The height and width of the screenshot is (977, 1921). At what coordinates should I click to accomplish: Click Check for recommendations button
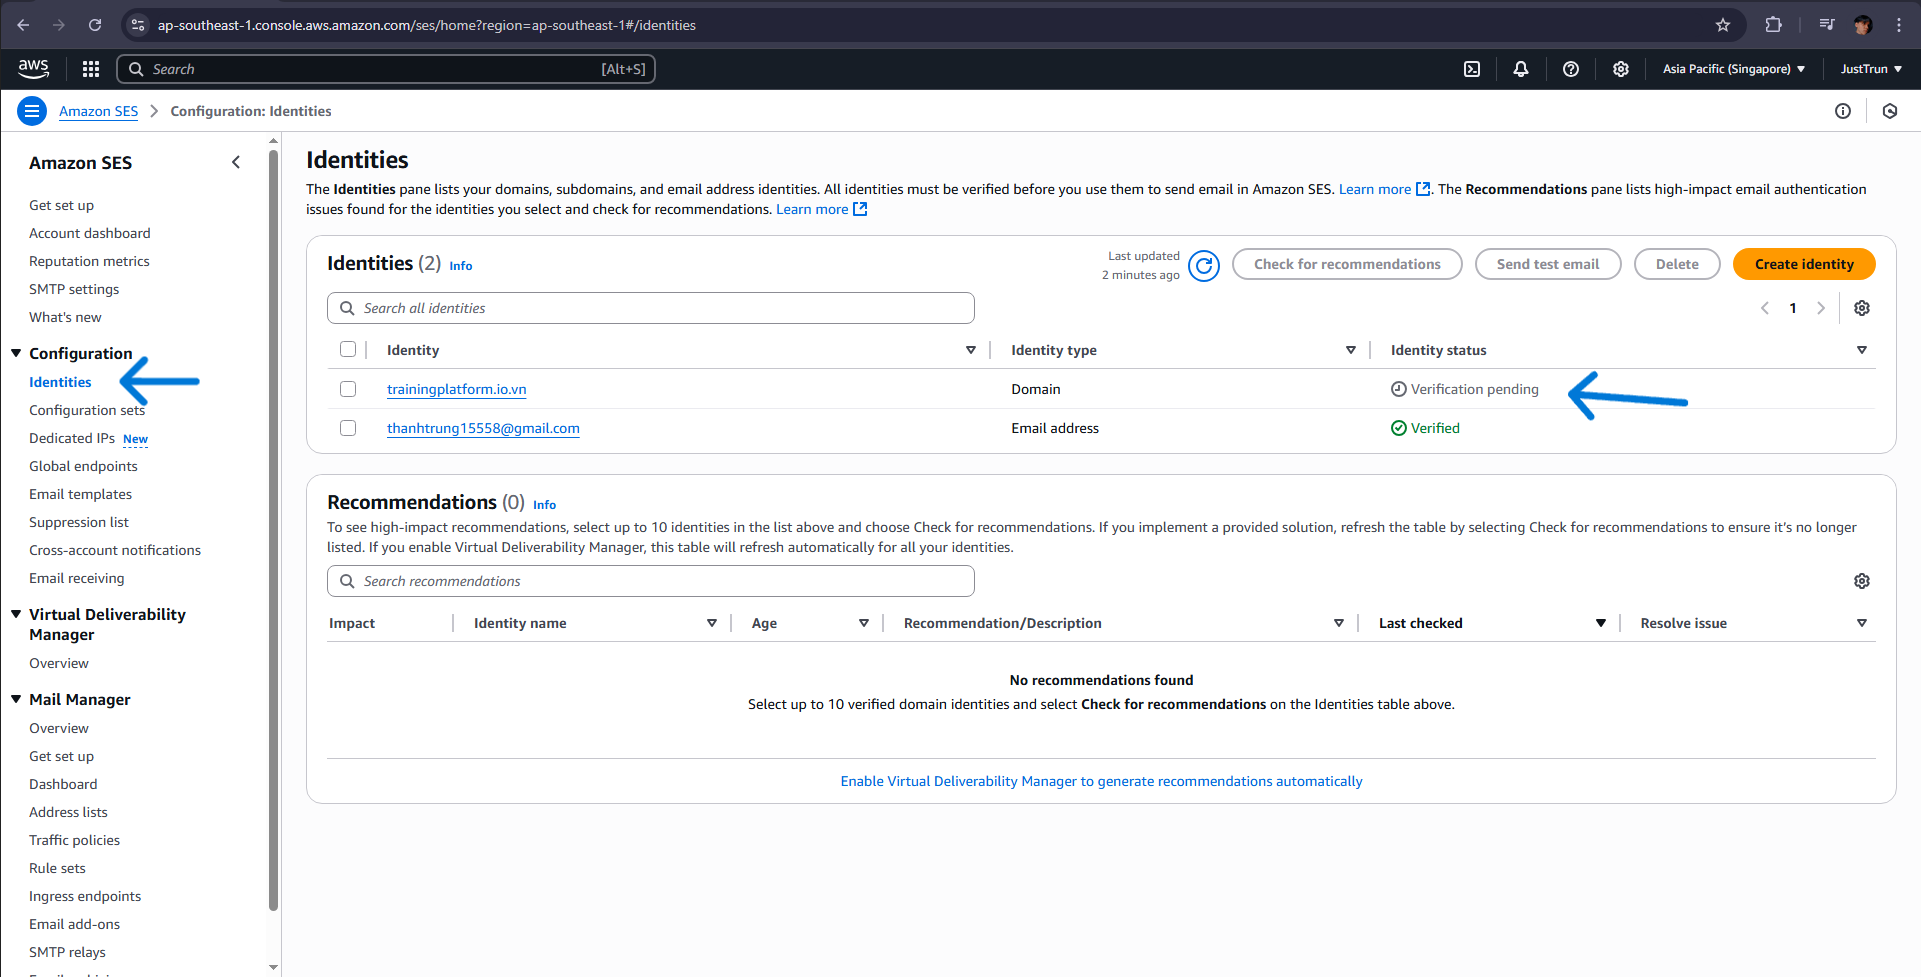pos(1347,264)
